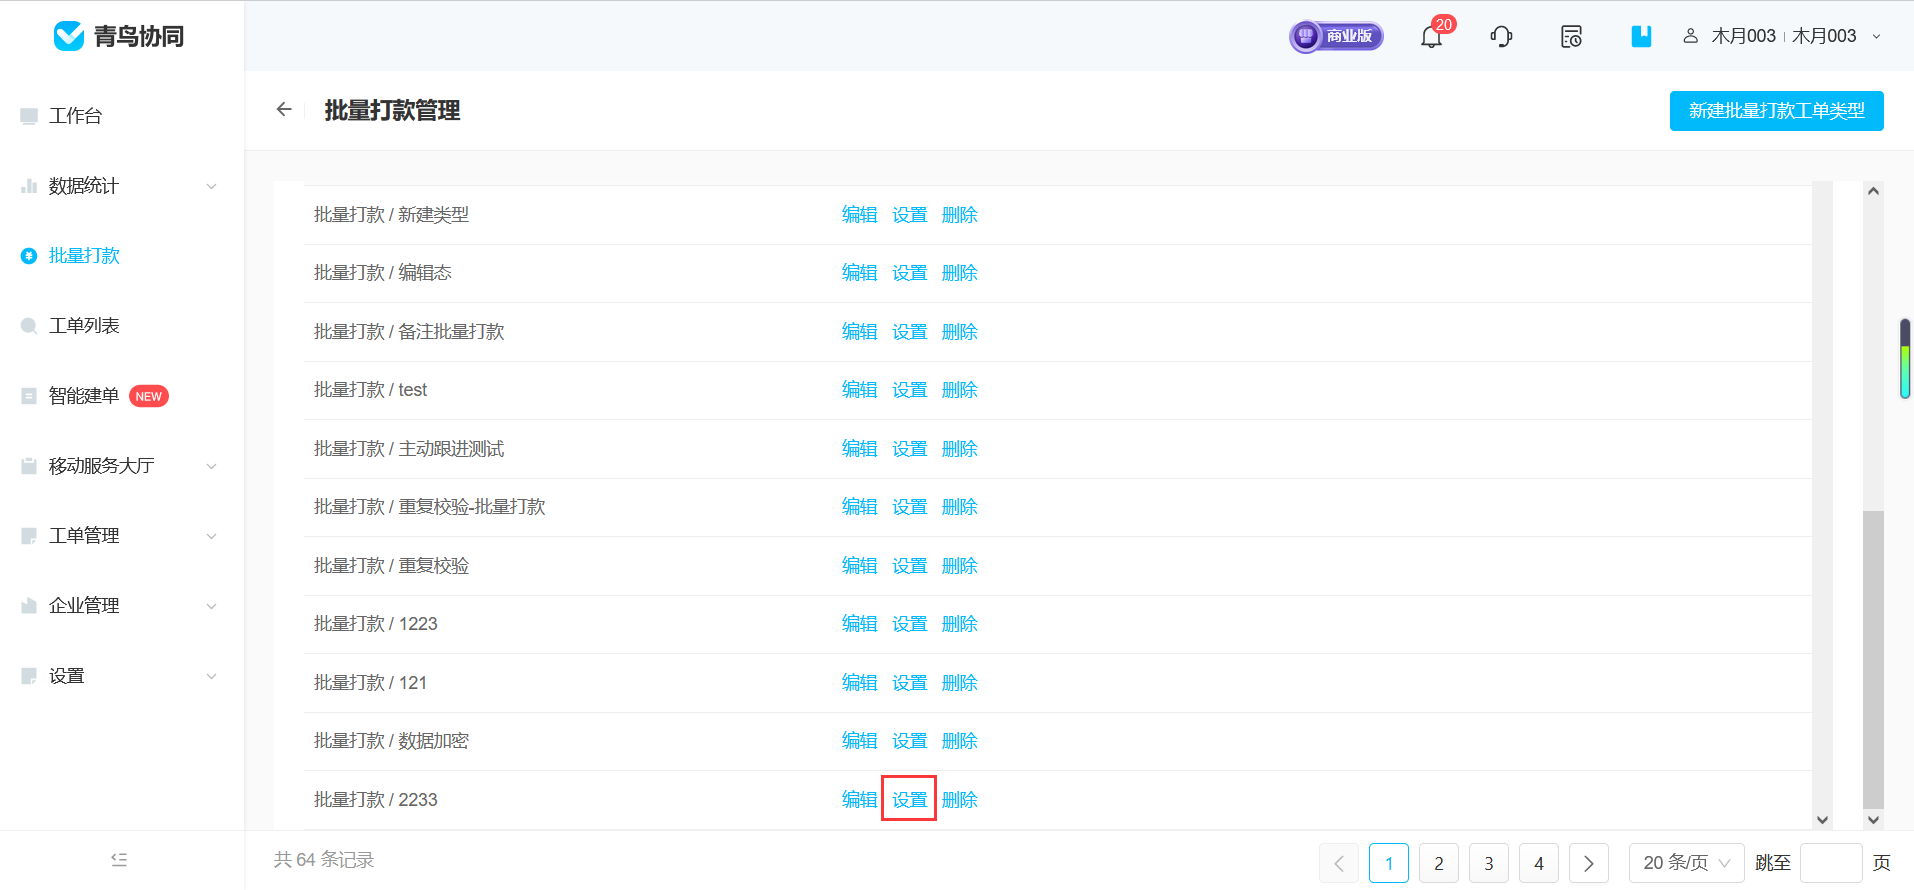The height and width of the screenshot is (890, 1914).
Task: Click the task record icon in header
Action: click(1571, 37)
